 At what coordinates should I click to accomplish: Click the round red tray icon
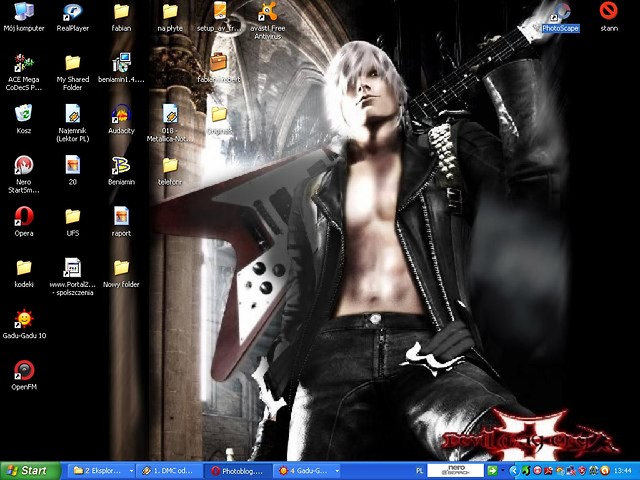tap(537, 471)
